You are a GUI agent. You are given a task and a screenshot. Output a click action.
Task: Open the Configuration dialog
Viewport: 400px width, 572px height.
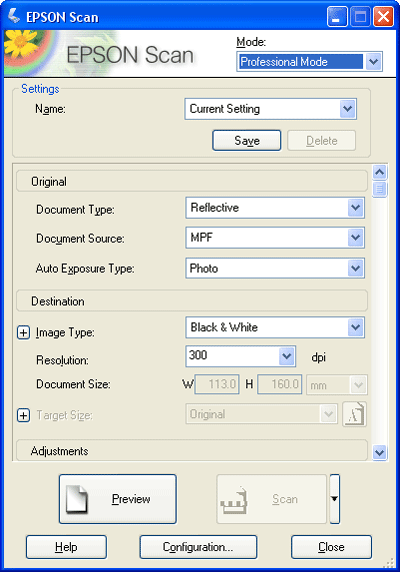pos(198,547)
